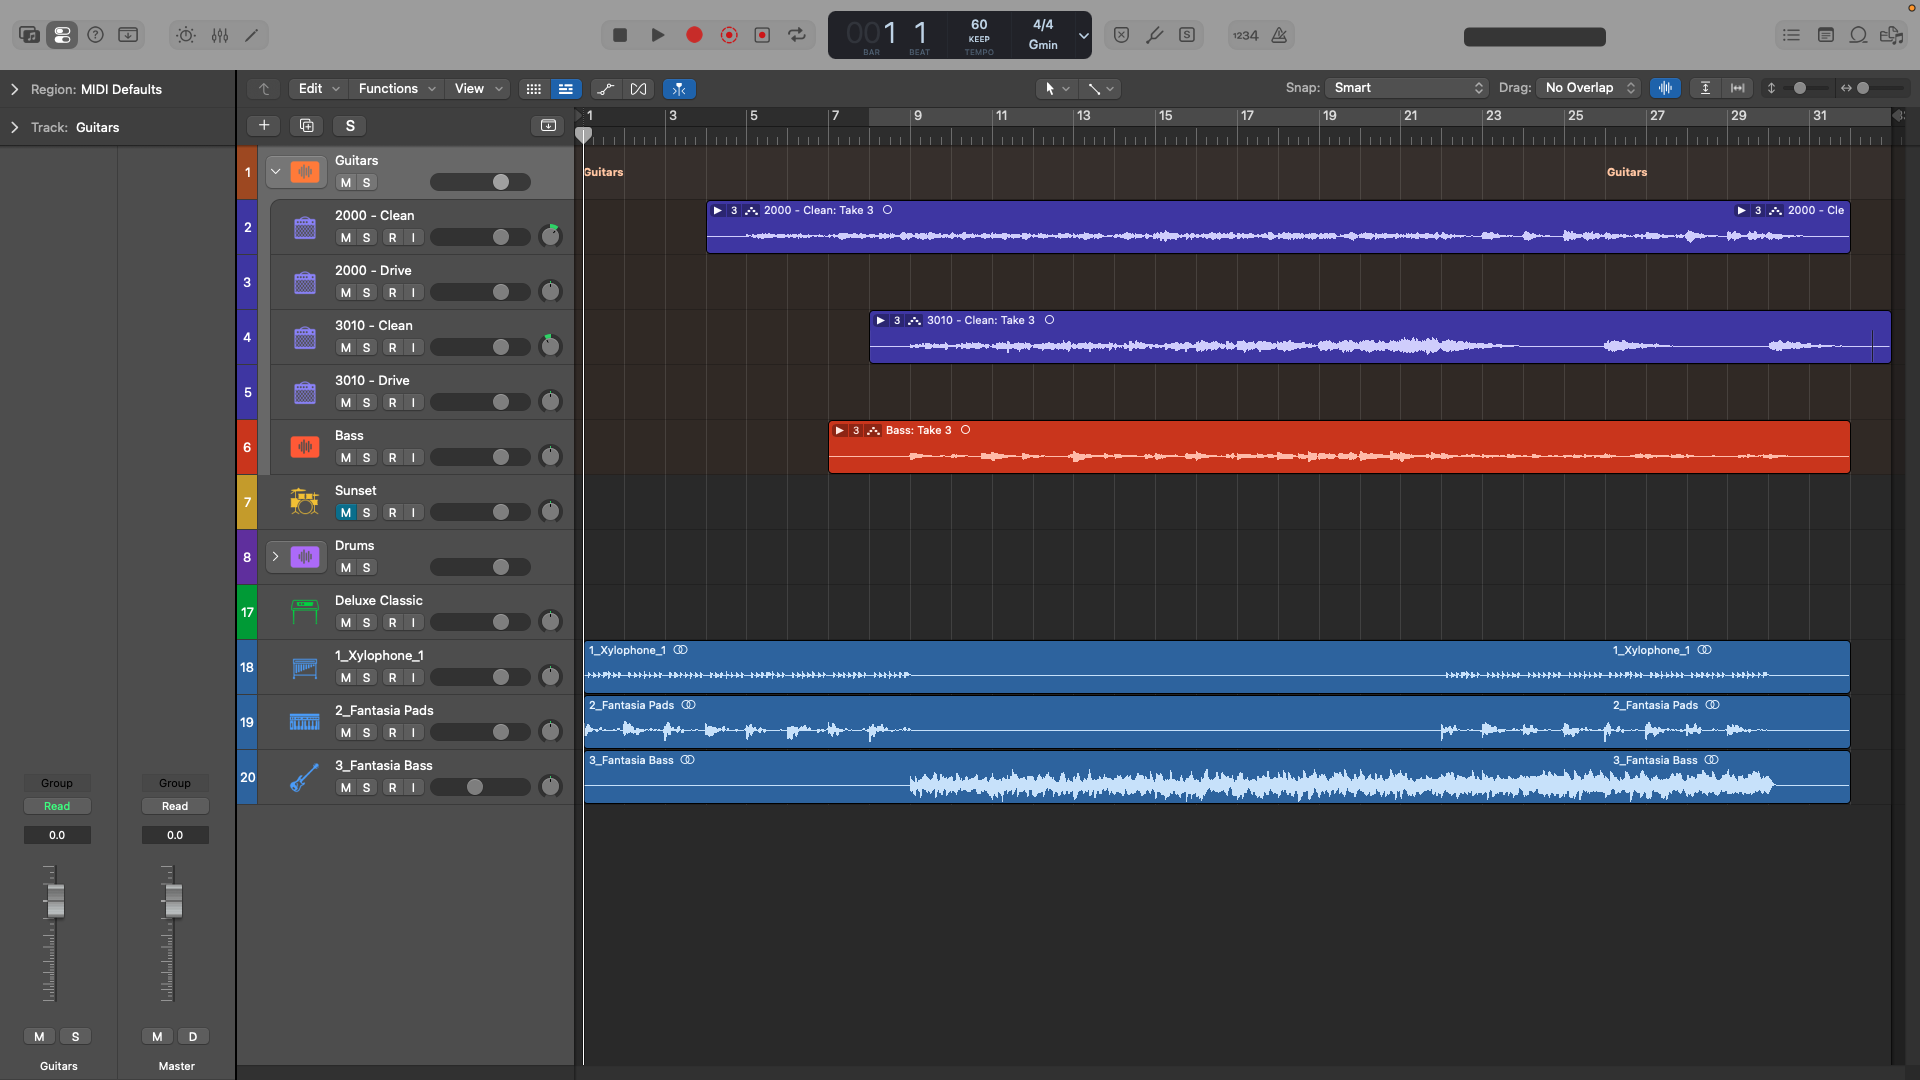The width and height of the screenshot is (1920, 1080).
Task: Record-enable the 2000 - Drive track
Action: pyautogui.click(x=392, y=293)
